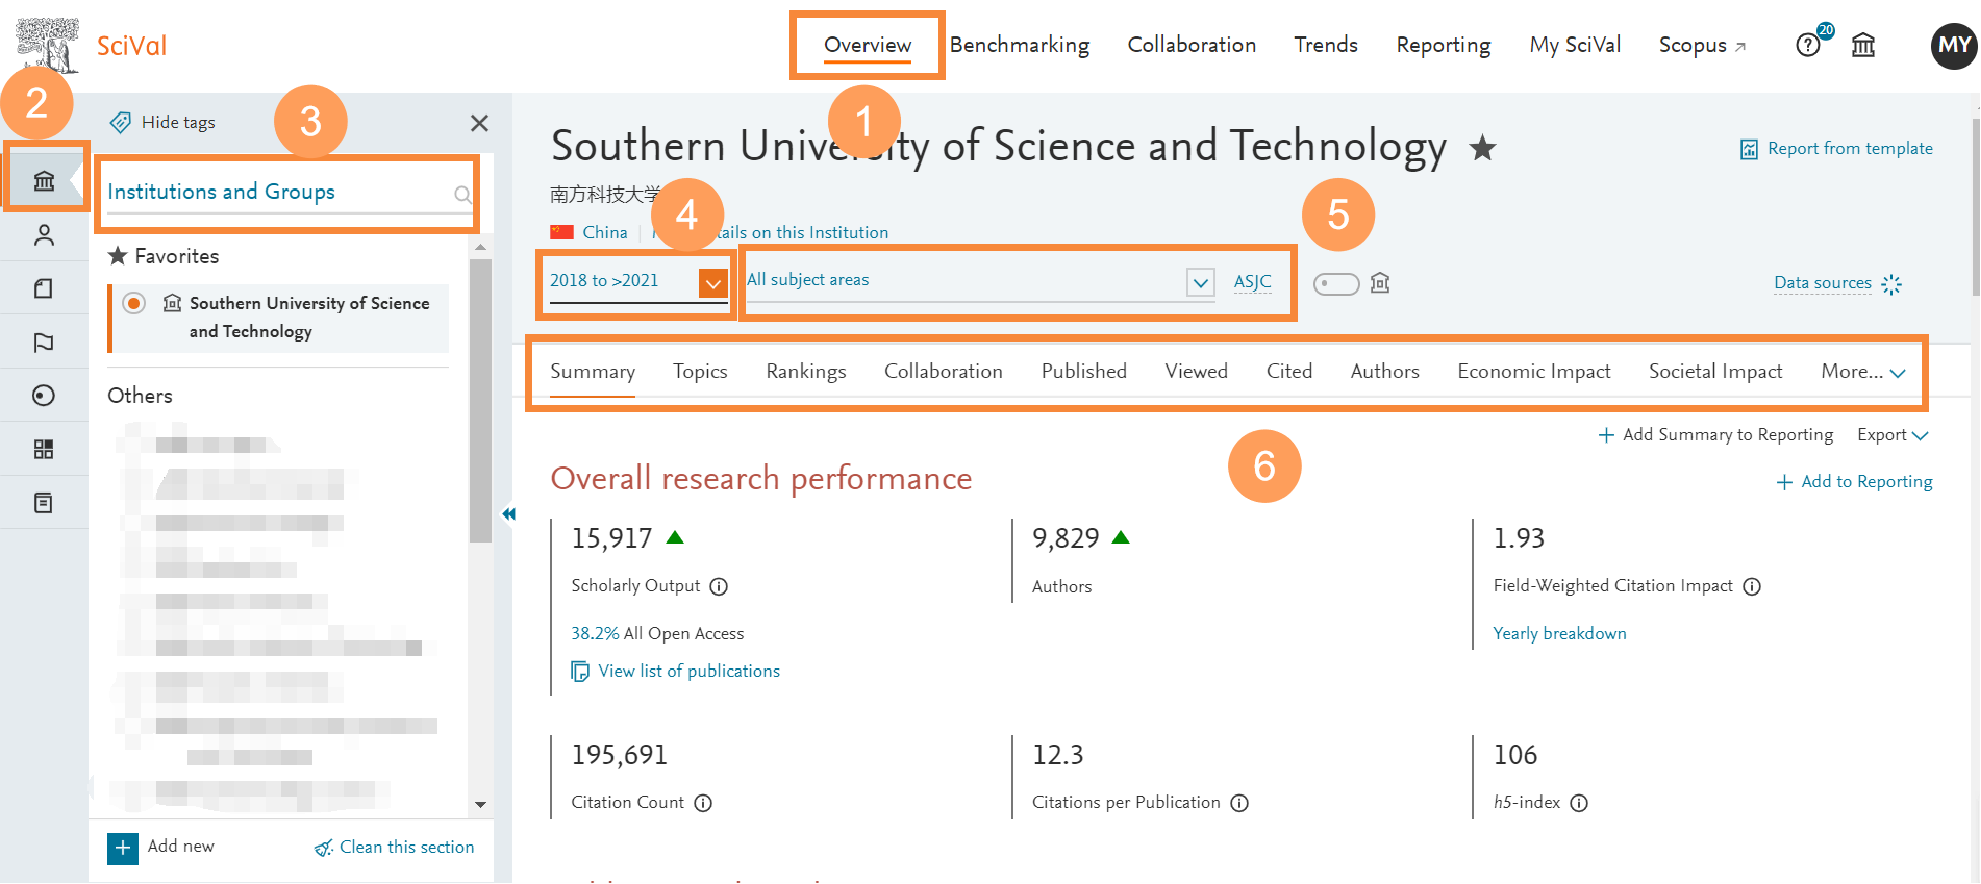The width and height of the screenshot is (1981, 884).
Task: Click the ASJC classification link
Action: [x=1252, y=282]
